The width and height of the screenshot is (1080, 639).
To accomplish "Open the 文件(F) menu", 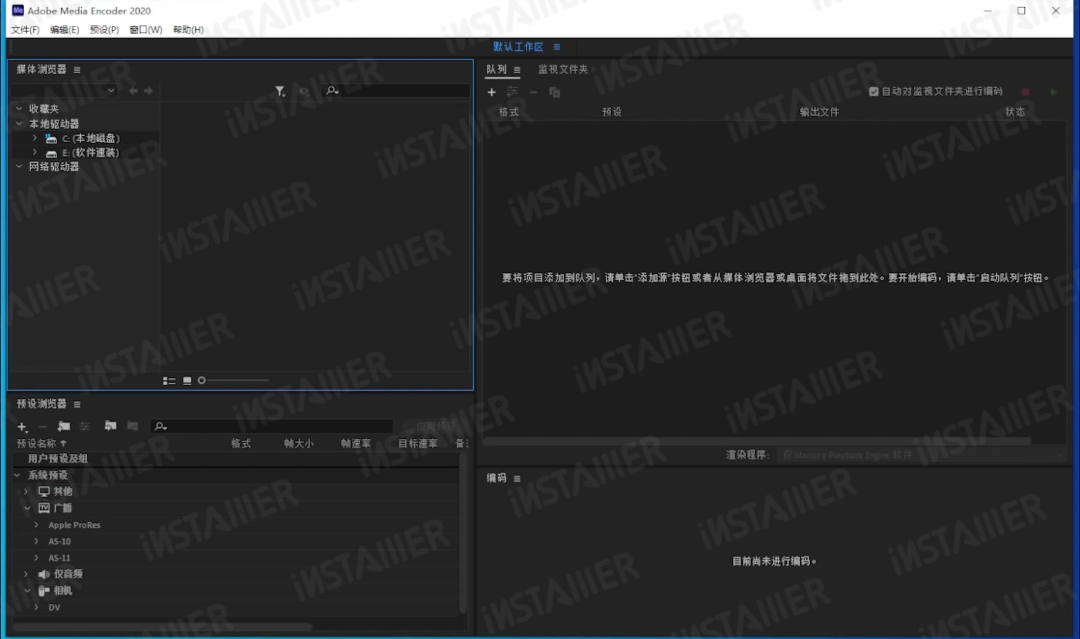I will [x=25, y=30].
